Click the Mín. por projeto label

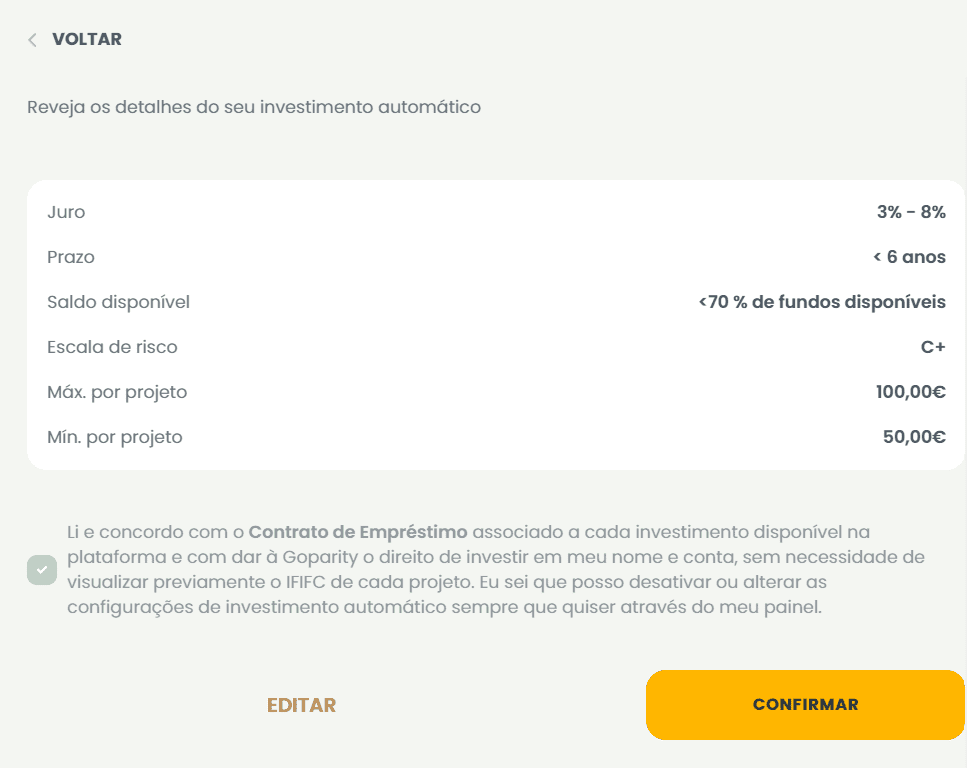click(115, 437)
